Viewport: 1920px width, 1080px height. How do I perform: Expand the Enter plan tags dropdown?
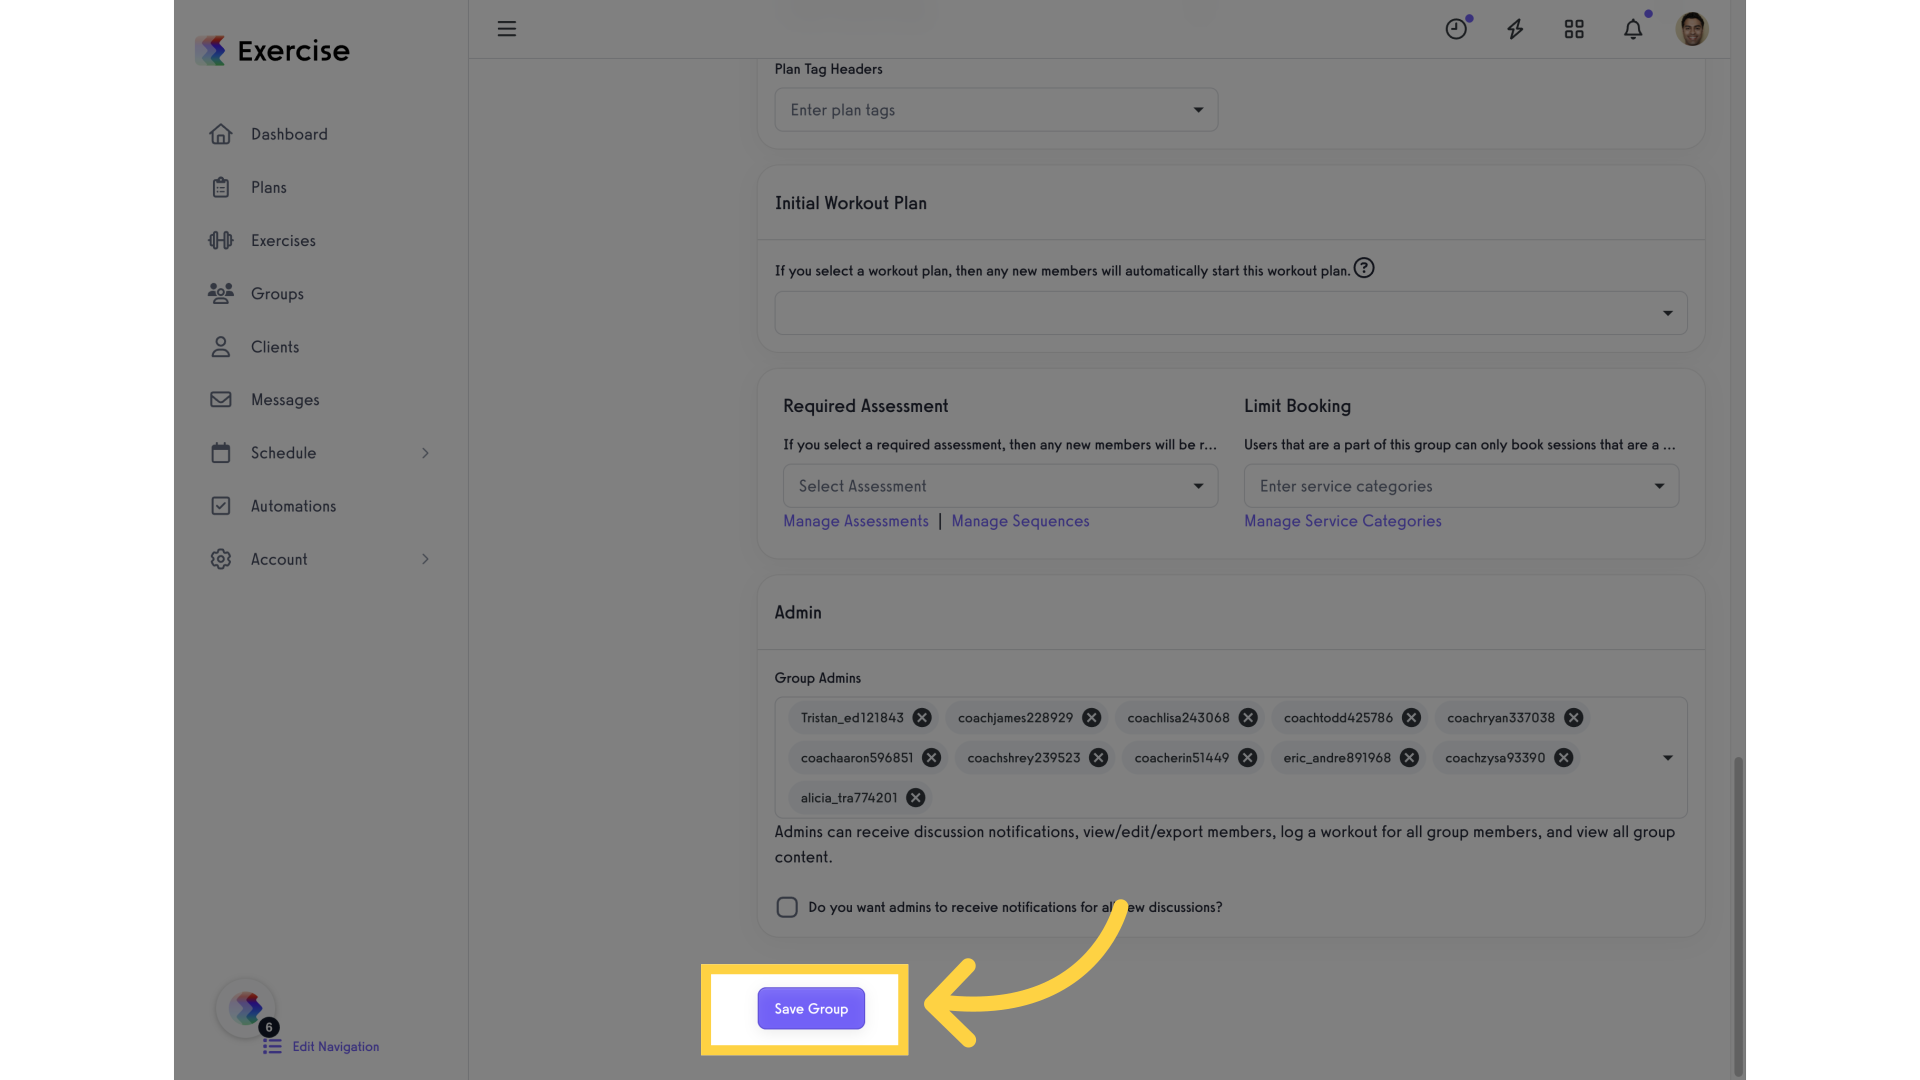(x=996, y=110)
